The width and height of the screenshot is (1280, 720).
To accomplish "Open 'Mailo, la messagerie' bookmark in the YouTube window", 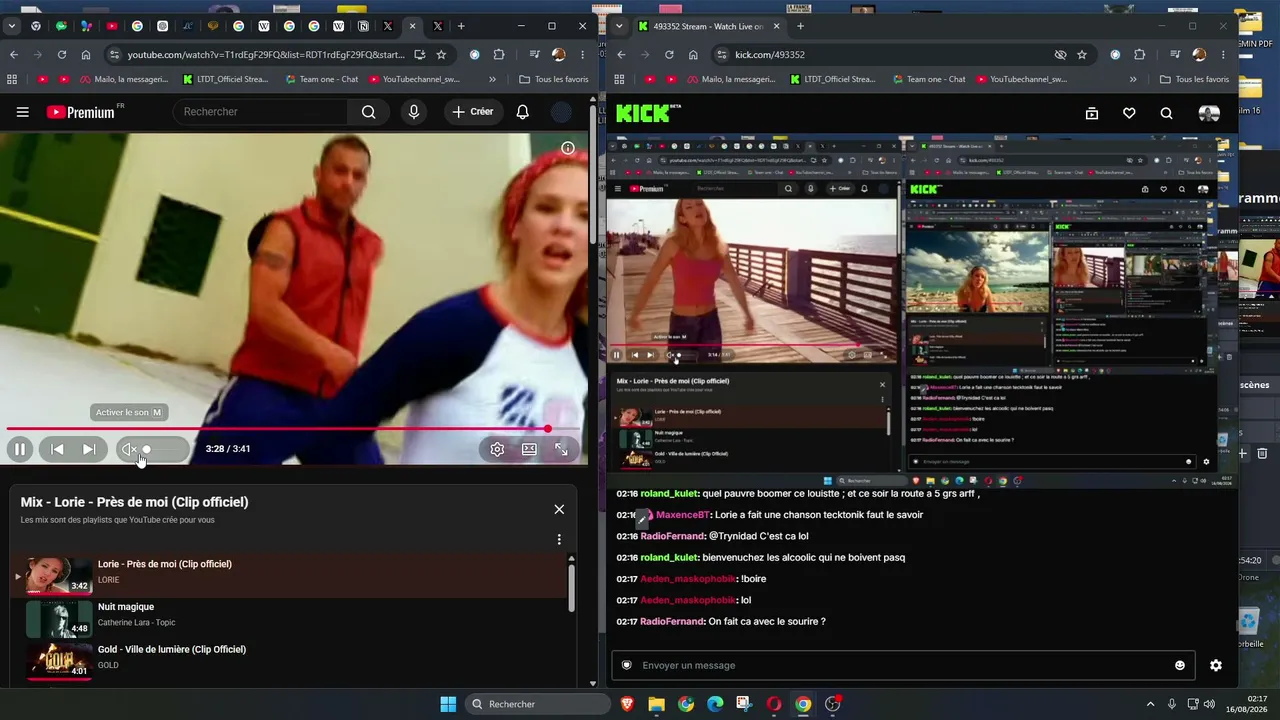I will pos(126,79).
